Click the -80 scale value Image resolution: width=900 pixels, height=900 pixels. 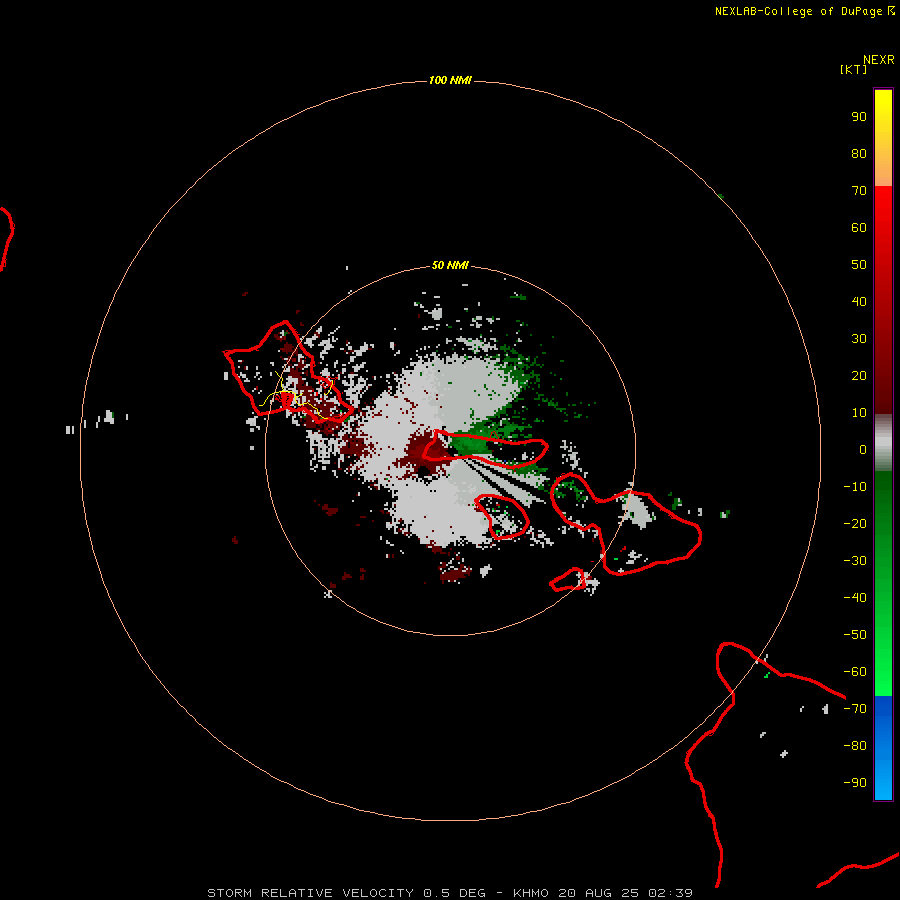pos(855,746)
